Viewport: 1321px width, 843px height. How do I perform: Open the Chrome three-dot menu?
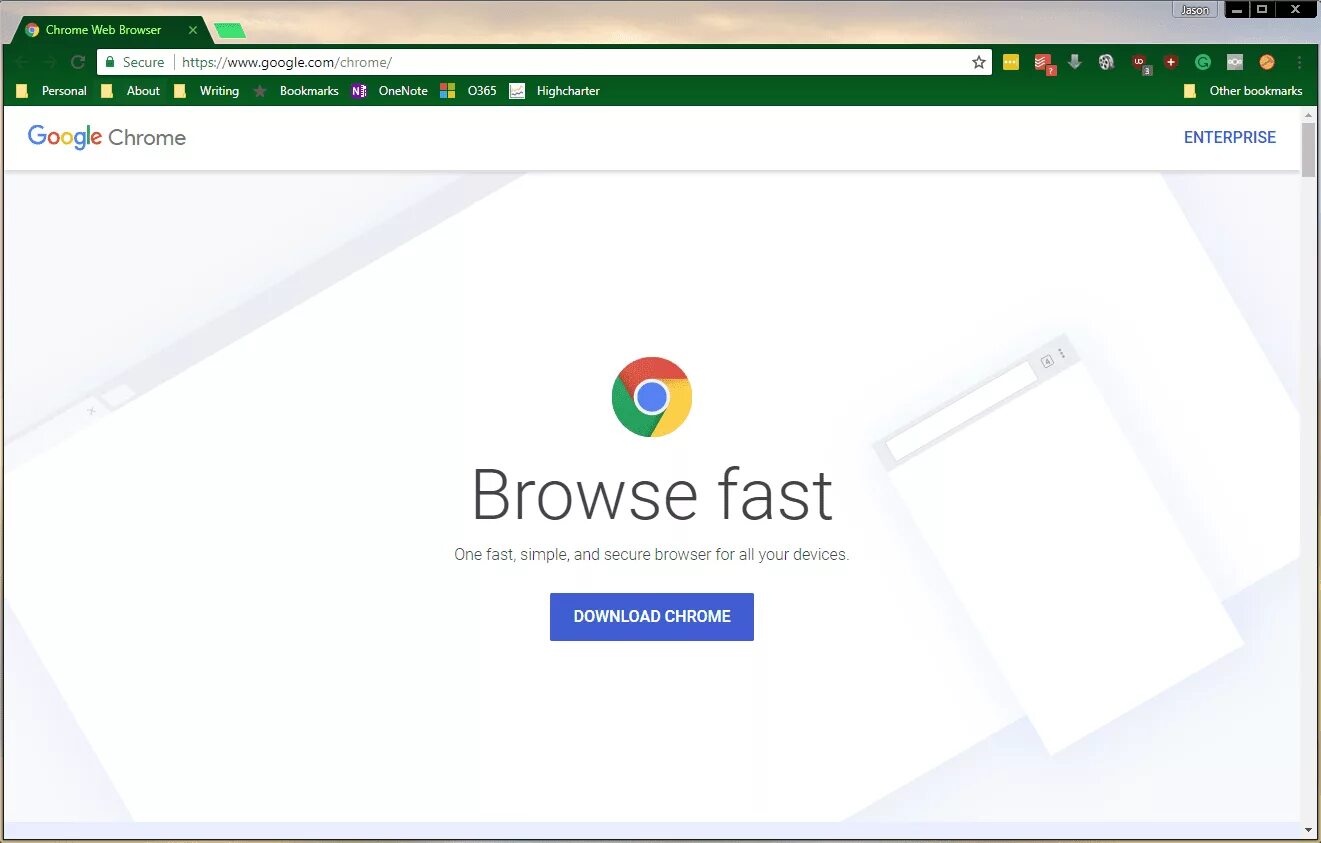(x=1299, y=61)
